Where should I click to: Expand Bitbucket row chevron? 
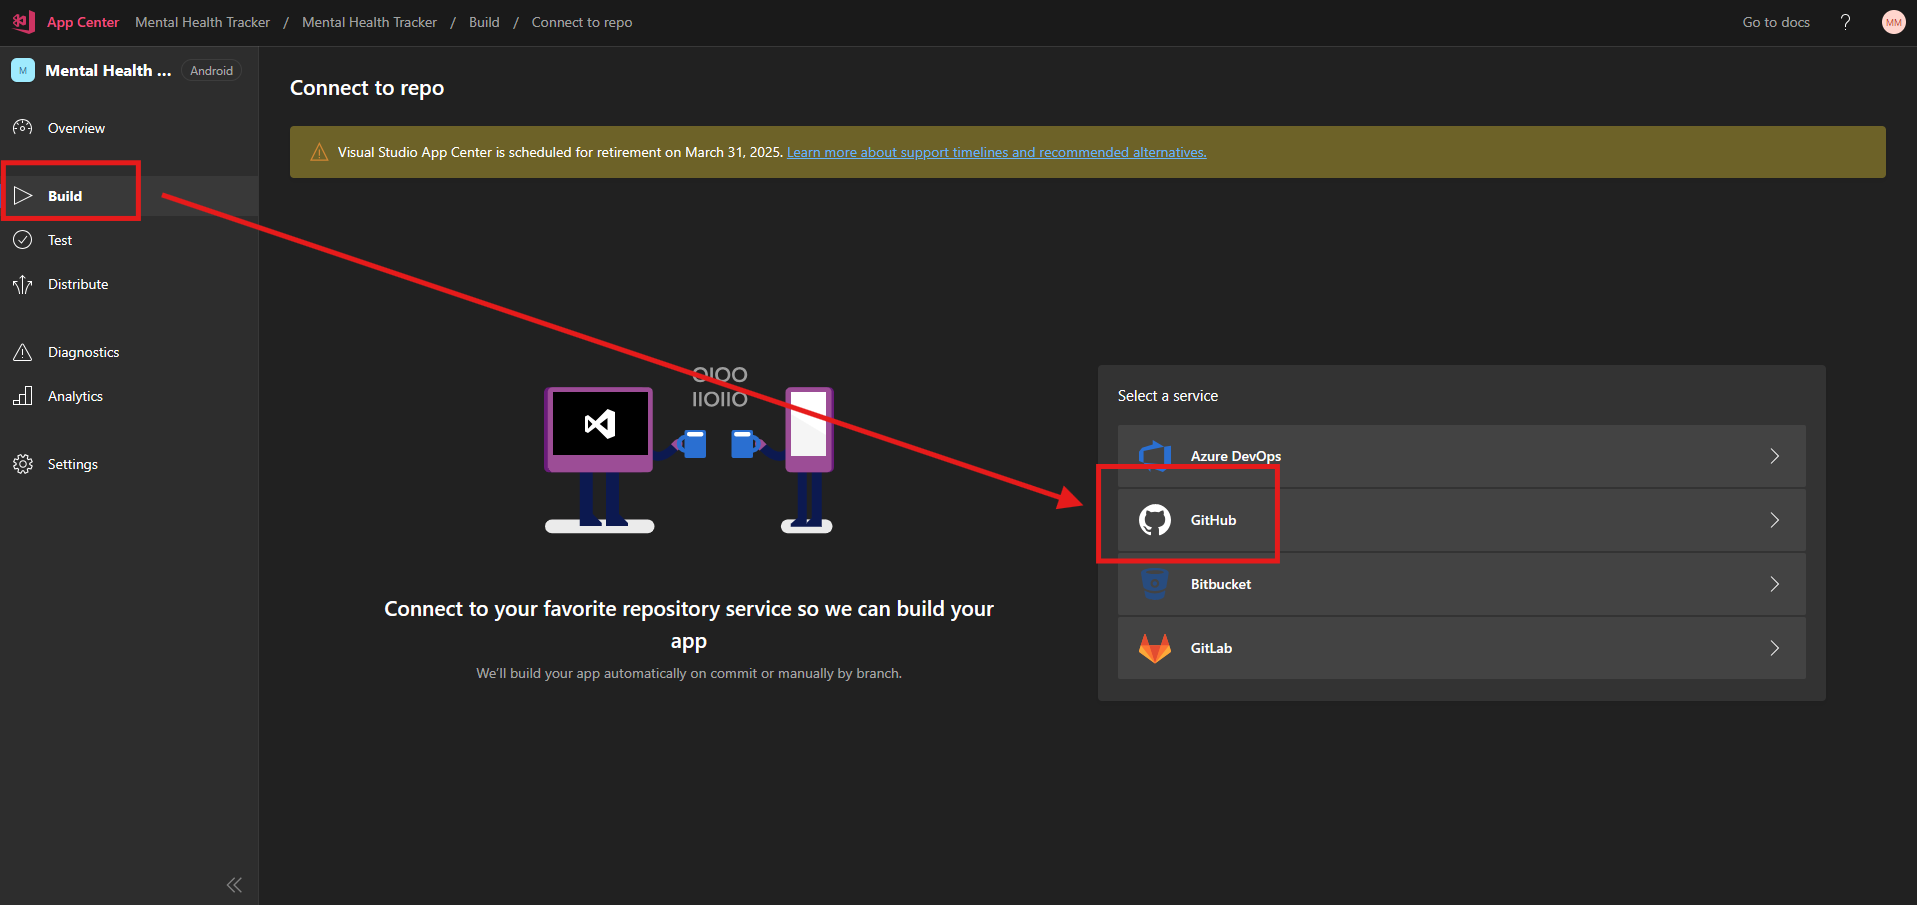click(1775, 584)
